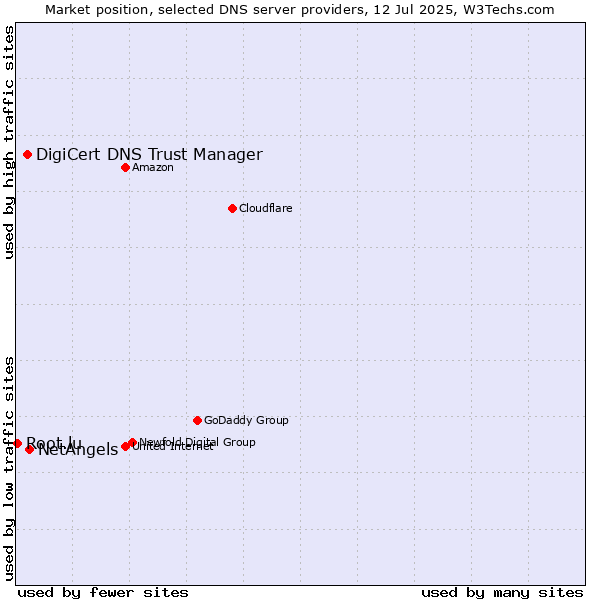The height and width of the screenshot is (600, 600).
Task: Click the GoDaddy Group data point
Action: pos(197,421)
